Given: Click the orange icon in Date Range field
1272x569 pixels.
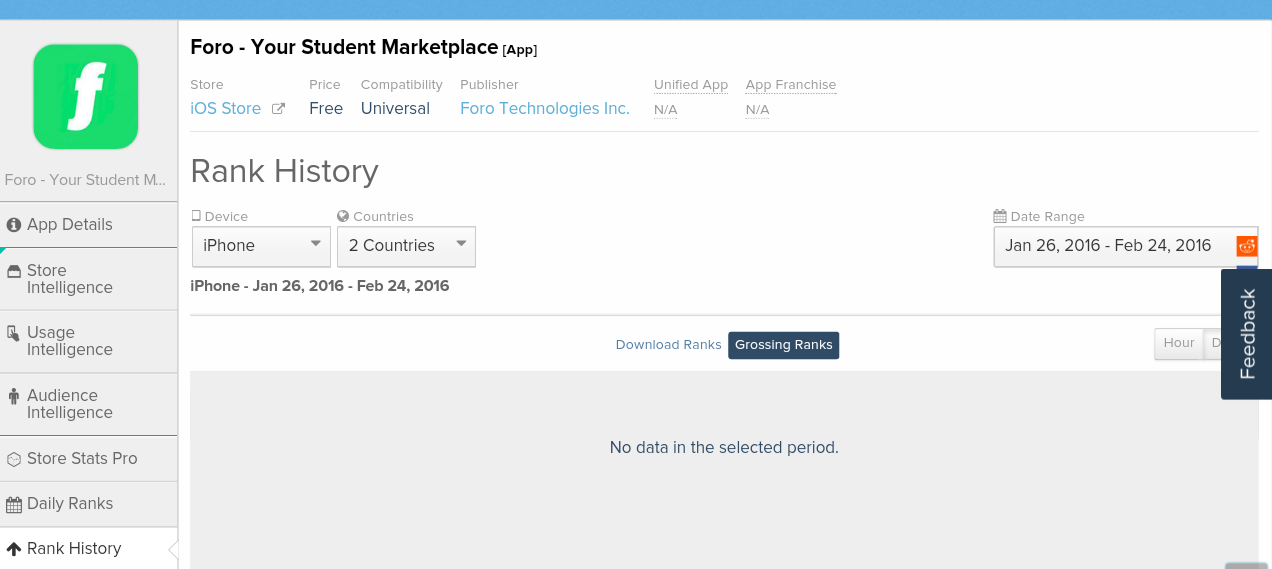Looking at the screenshot, I should [x=1246, y=246].
